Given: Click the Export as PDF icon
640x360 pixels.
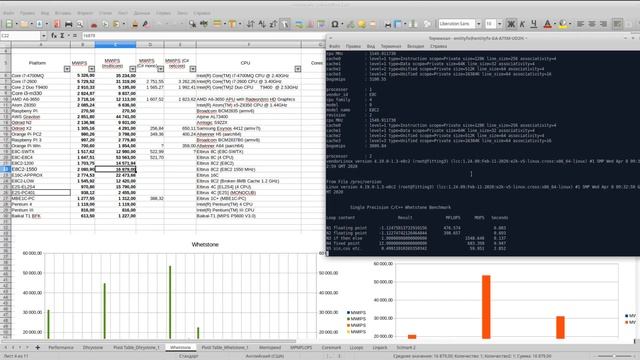Looking at the screenshot, I should [57, 24].
